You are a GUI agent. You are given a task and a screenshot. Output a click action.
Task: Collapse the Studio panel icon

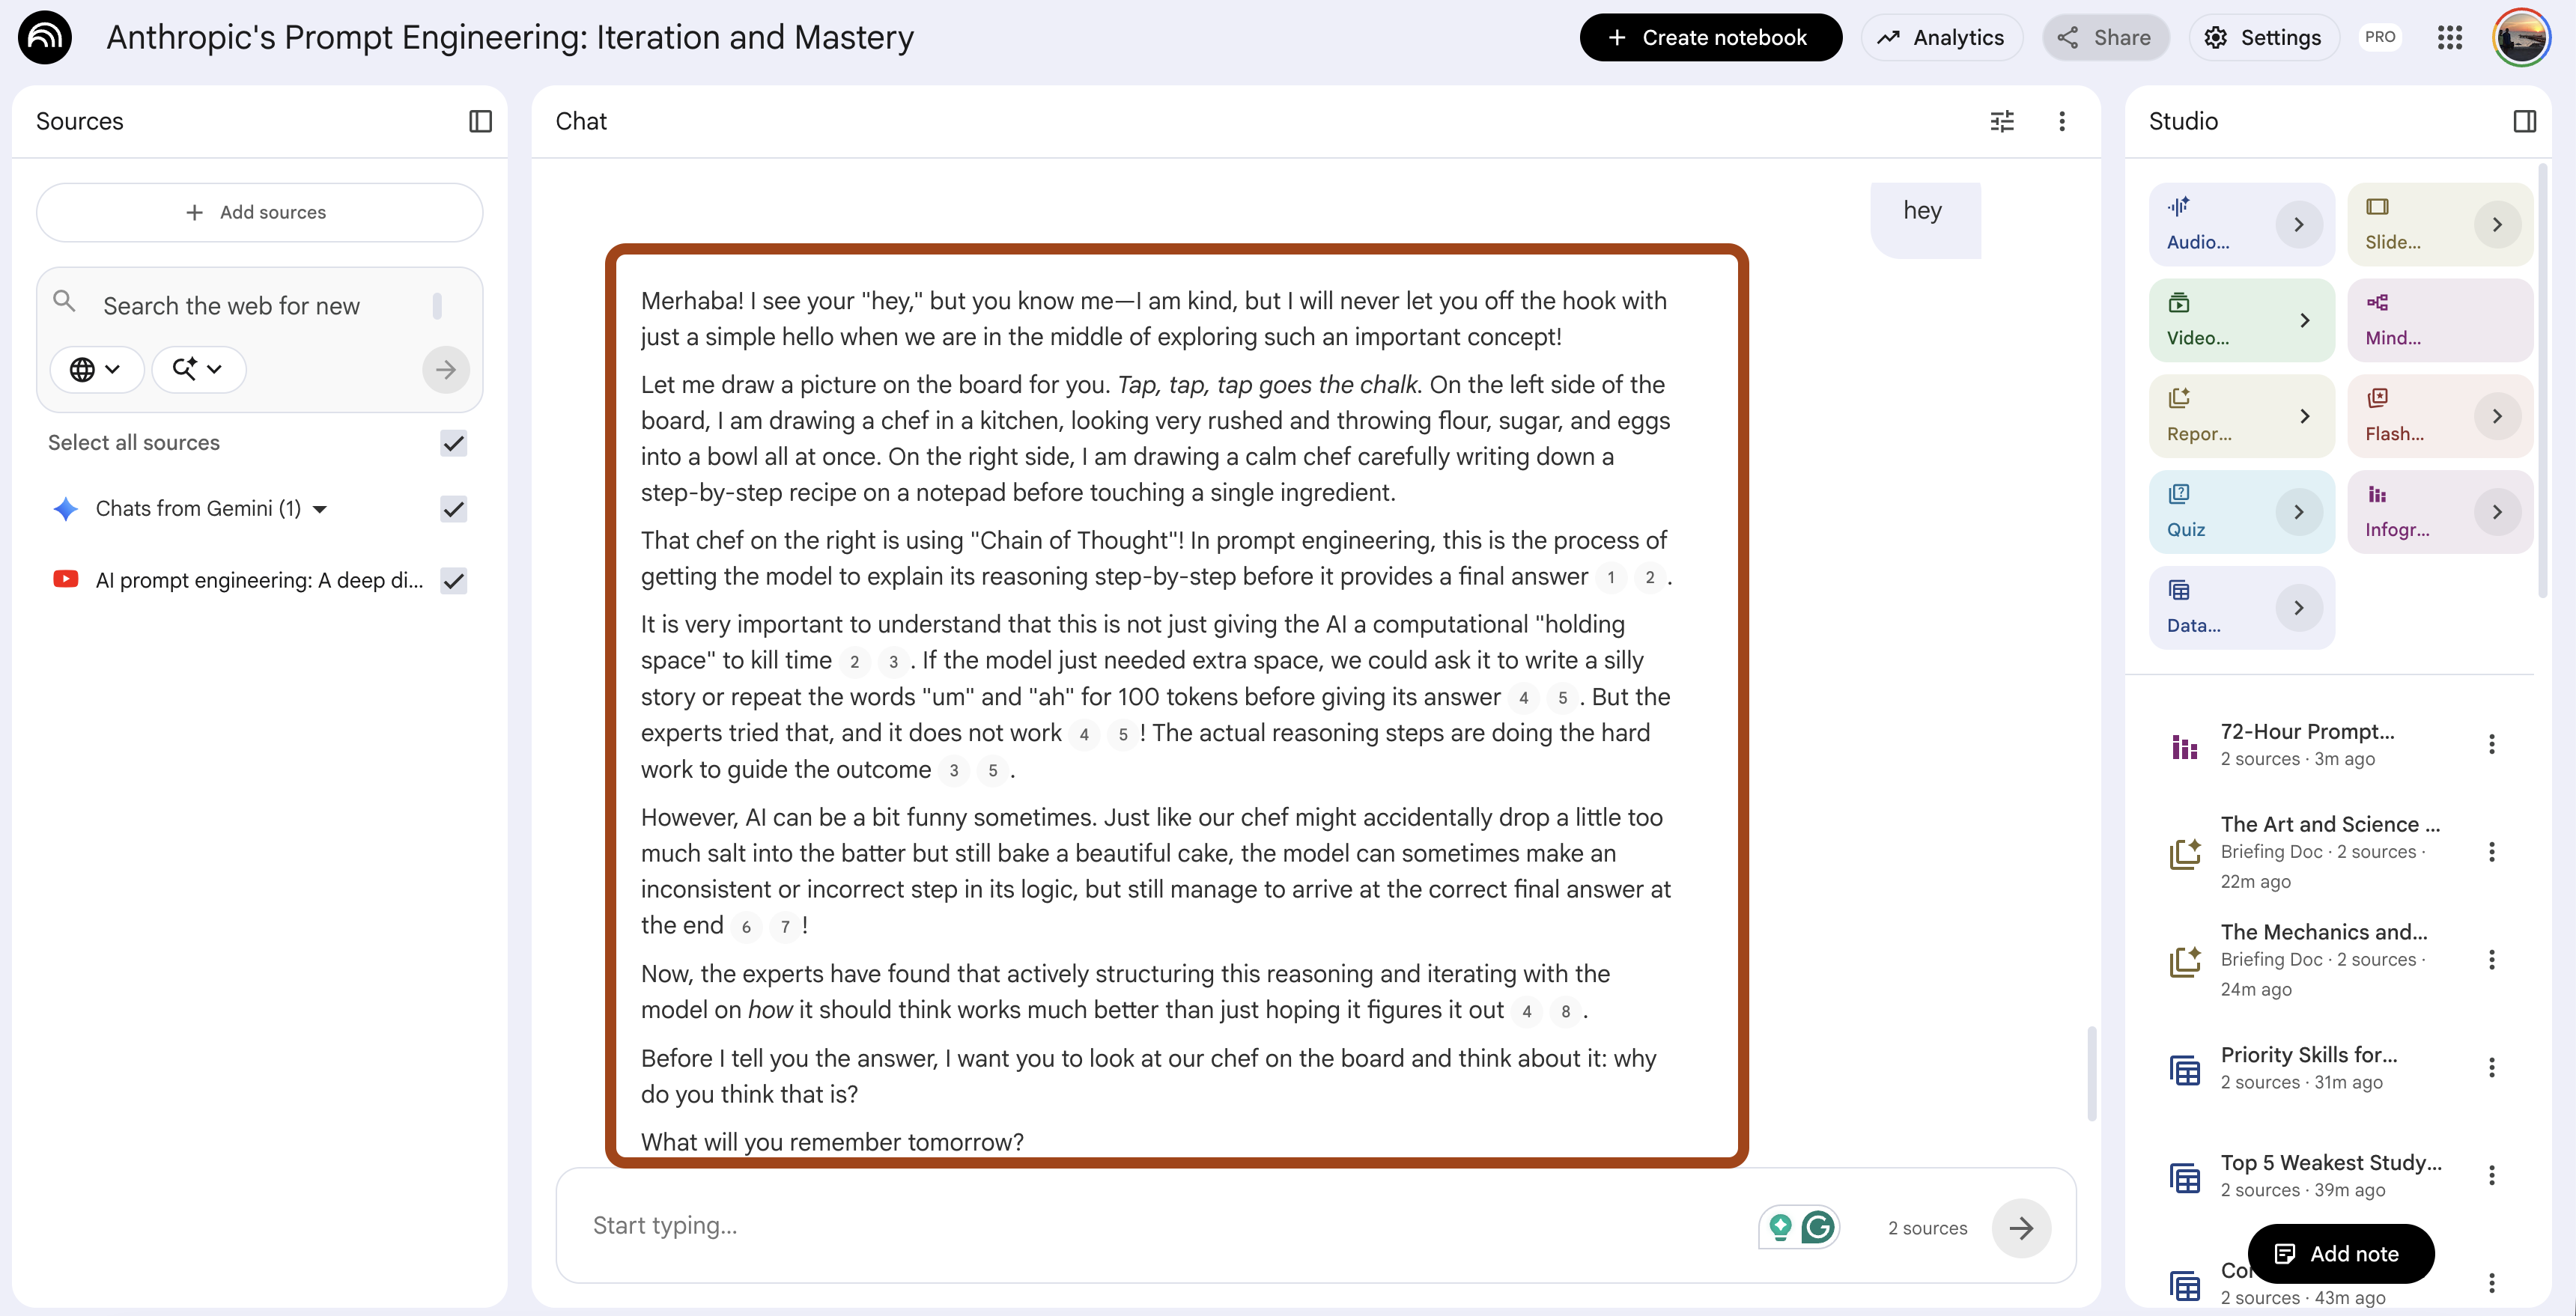coord(2524,121)
